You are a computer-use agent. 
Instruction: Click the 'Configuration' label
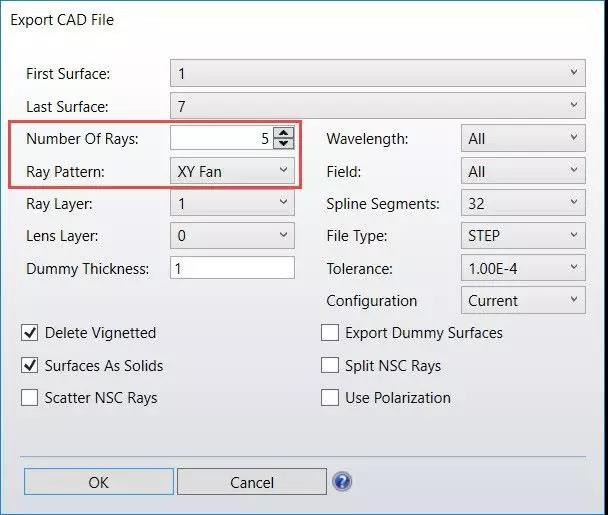coord(372,301)
